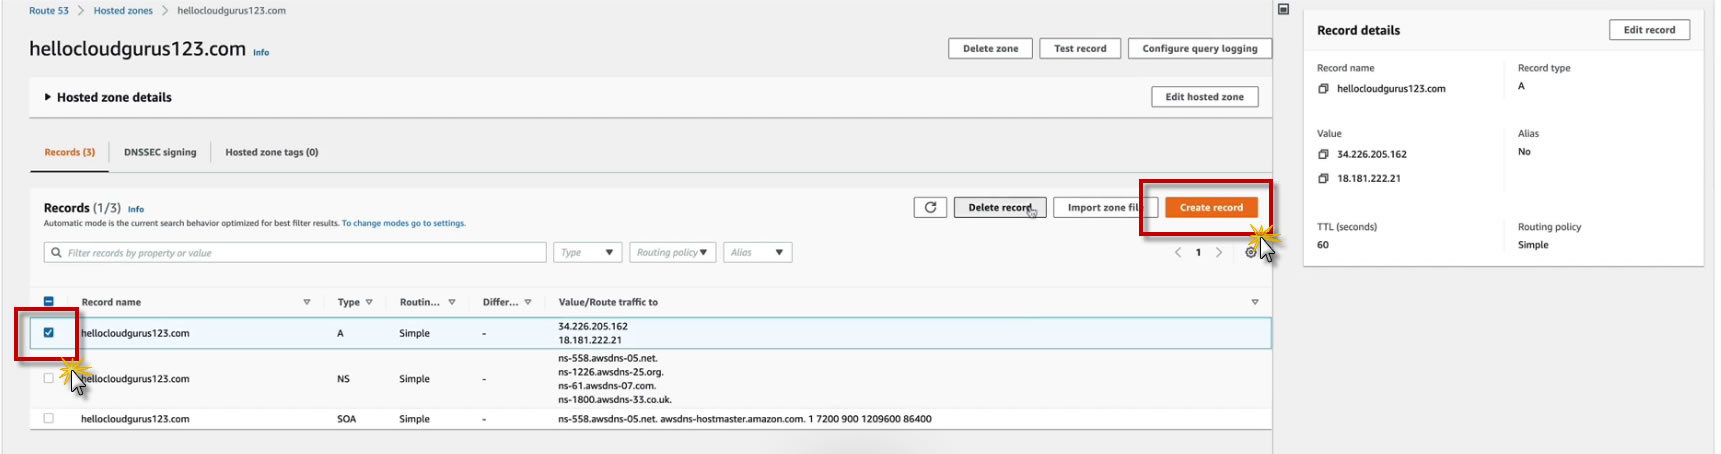Sort by Record name column arrow
The height and width of the screenshot is (454, 1721).
(x=307, y=302)
